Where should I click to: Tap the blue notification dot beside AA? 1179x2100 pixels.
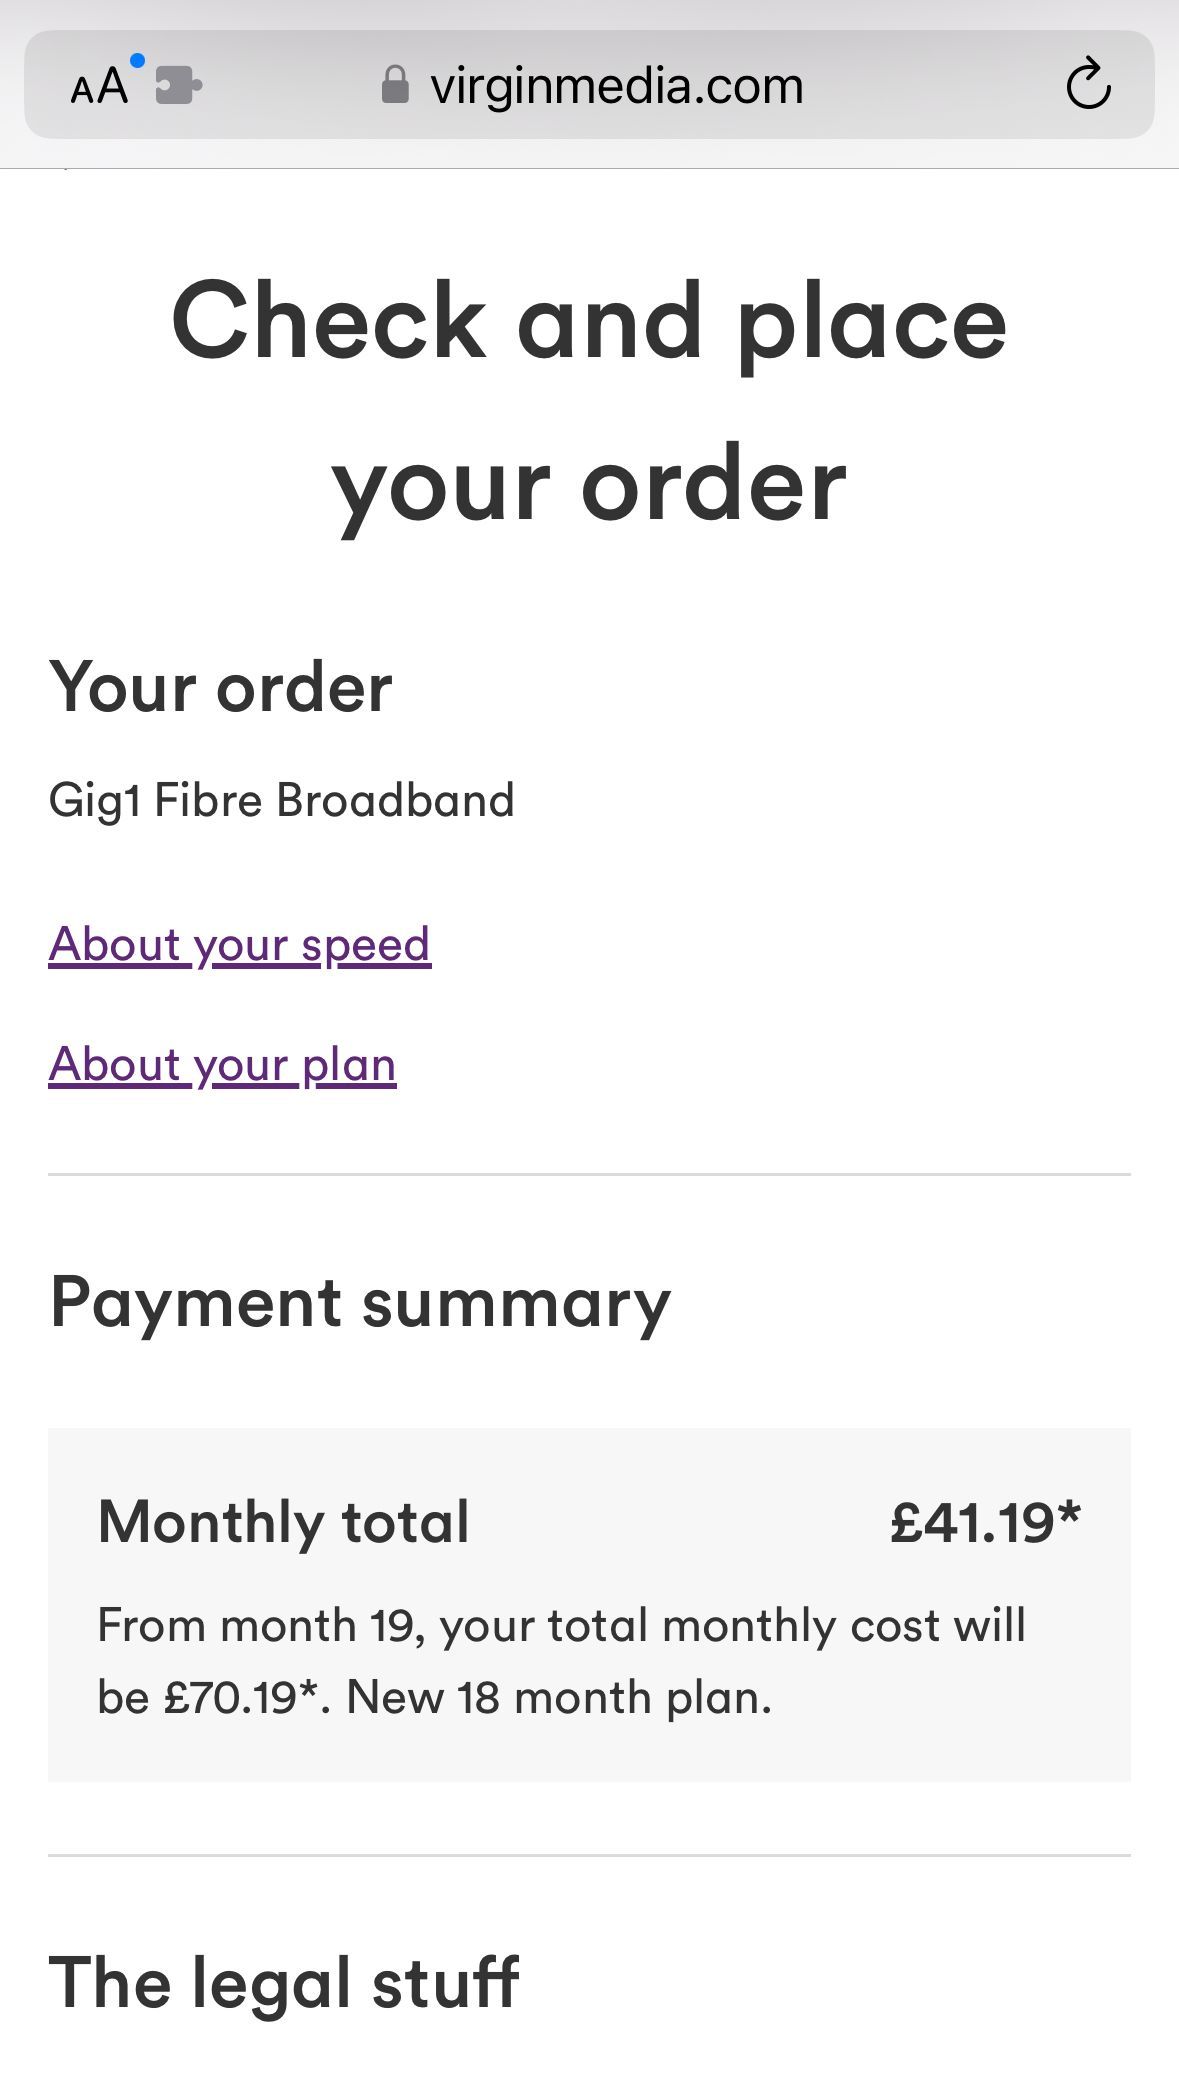(x=138, y=61)
